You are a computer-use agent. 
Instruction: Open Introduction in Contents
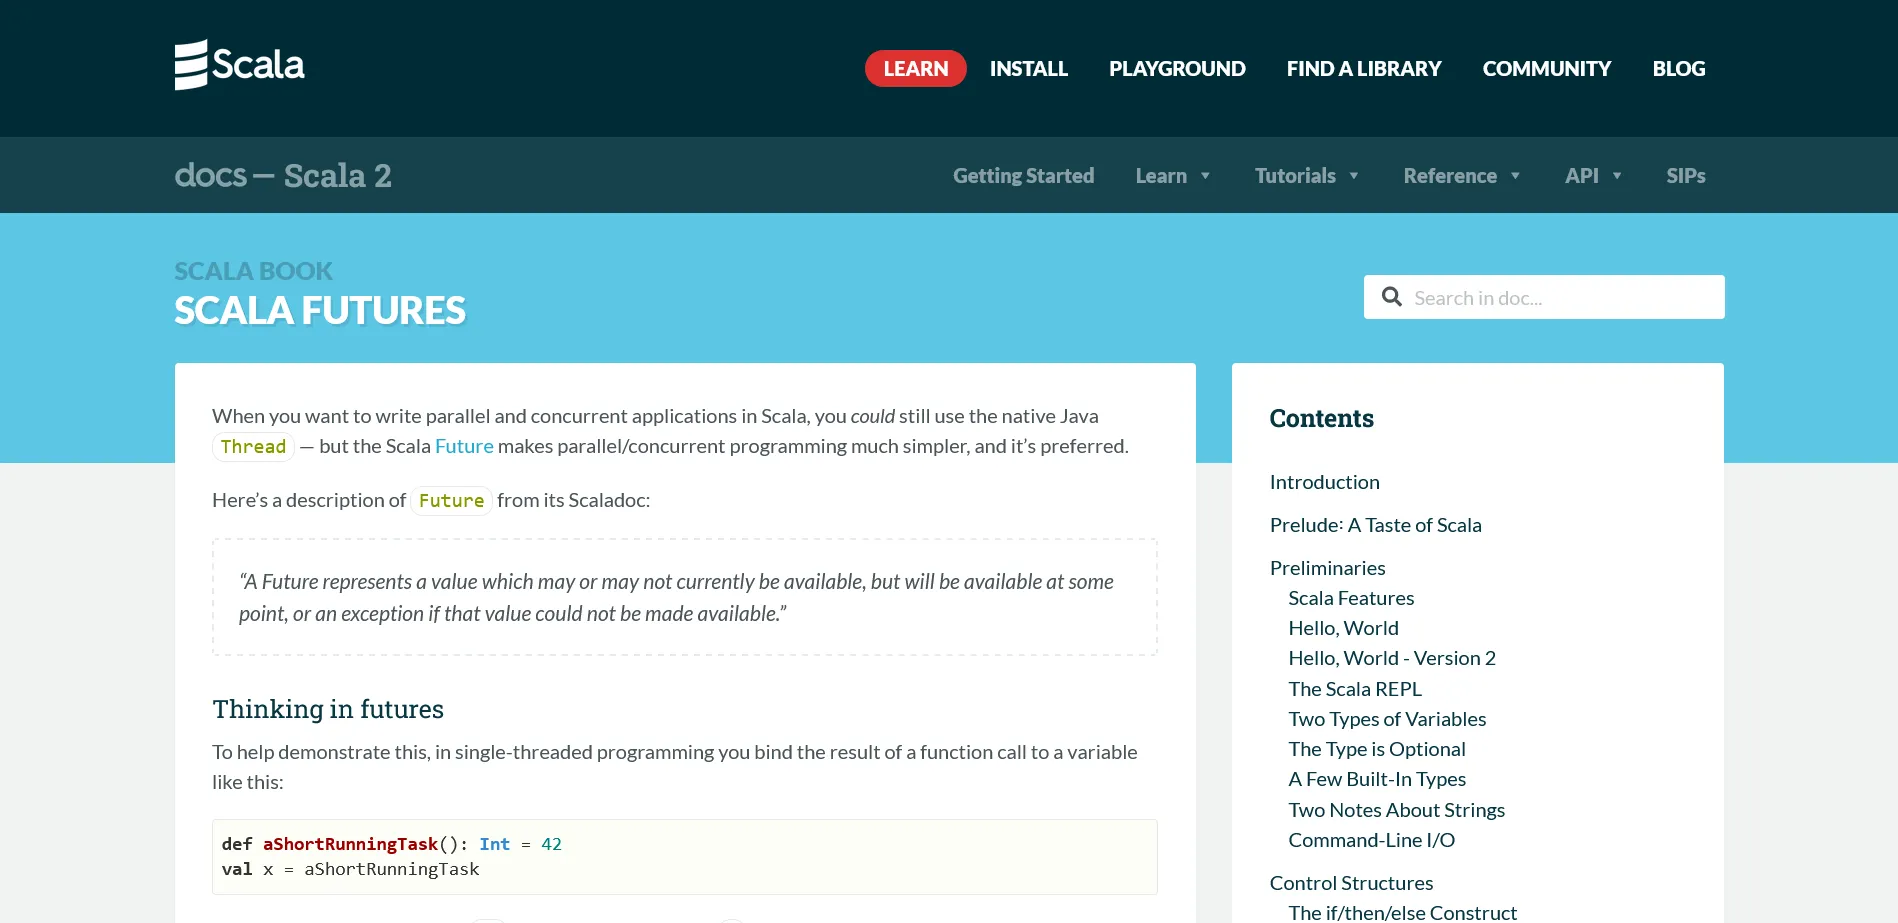point(1325,482)
